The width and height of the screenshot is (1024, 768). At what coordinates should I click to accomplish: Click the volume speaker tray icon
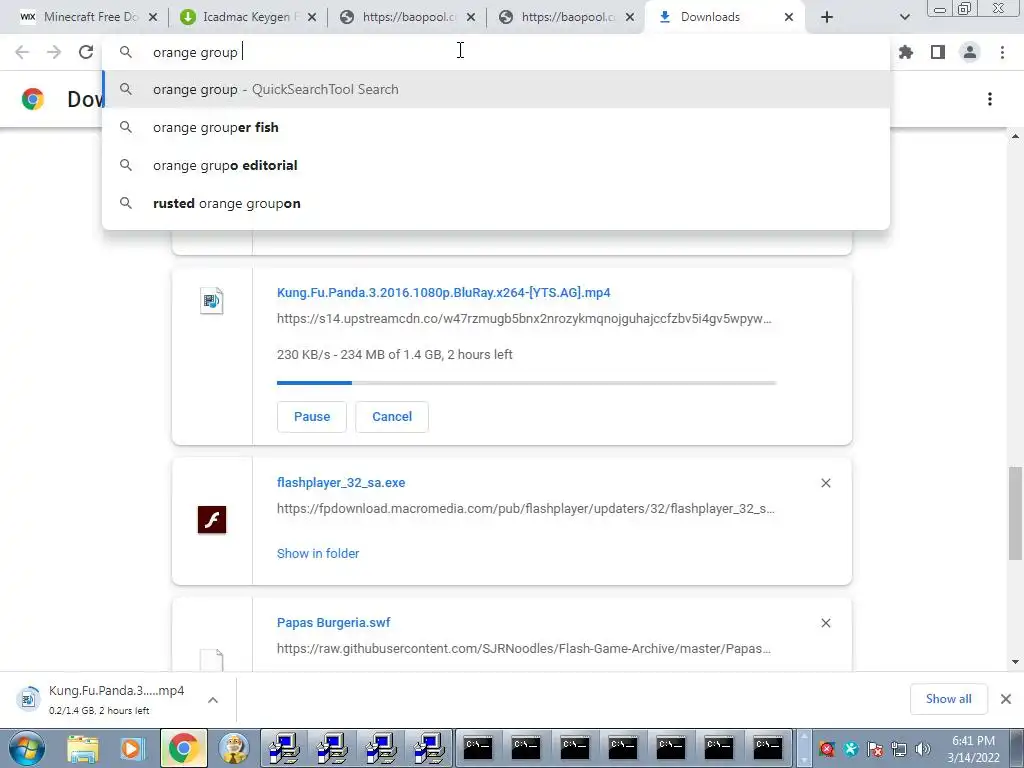[x=922, y=749]
